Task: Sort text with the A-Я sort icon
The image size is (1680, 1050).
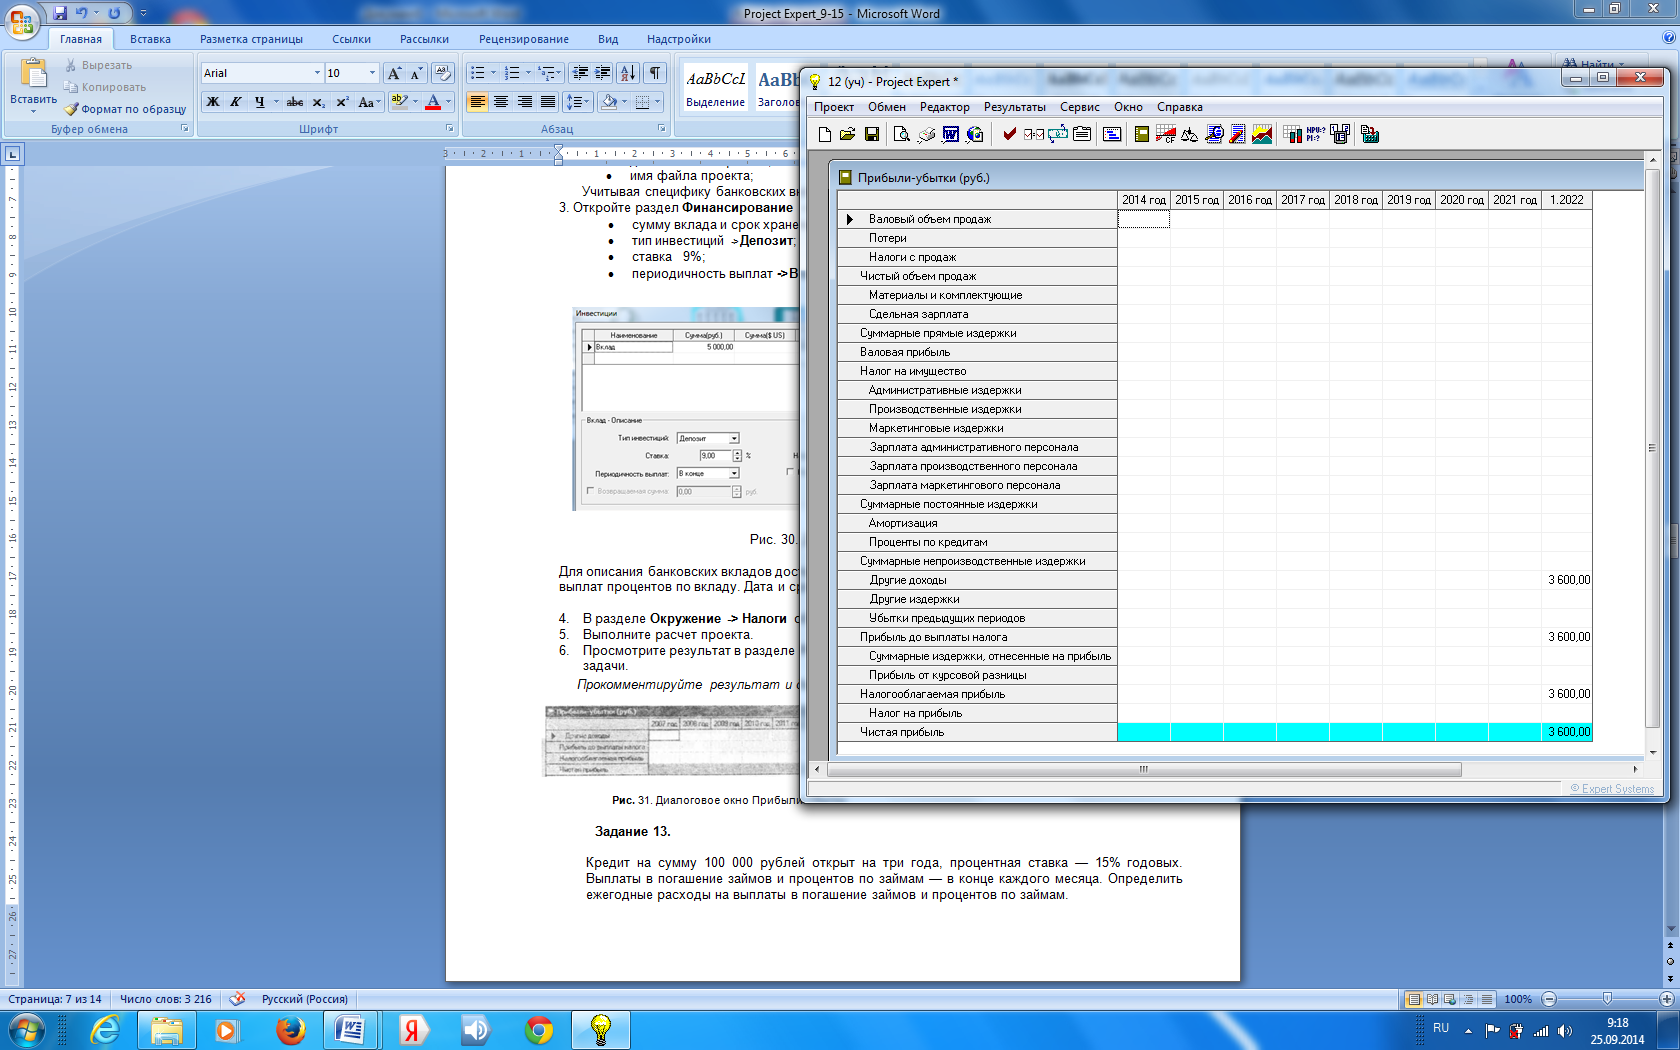Action: [x=628, y=73]
